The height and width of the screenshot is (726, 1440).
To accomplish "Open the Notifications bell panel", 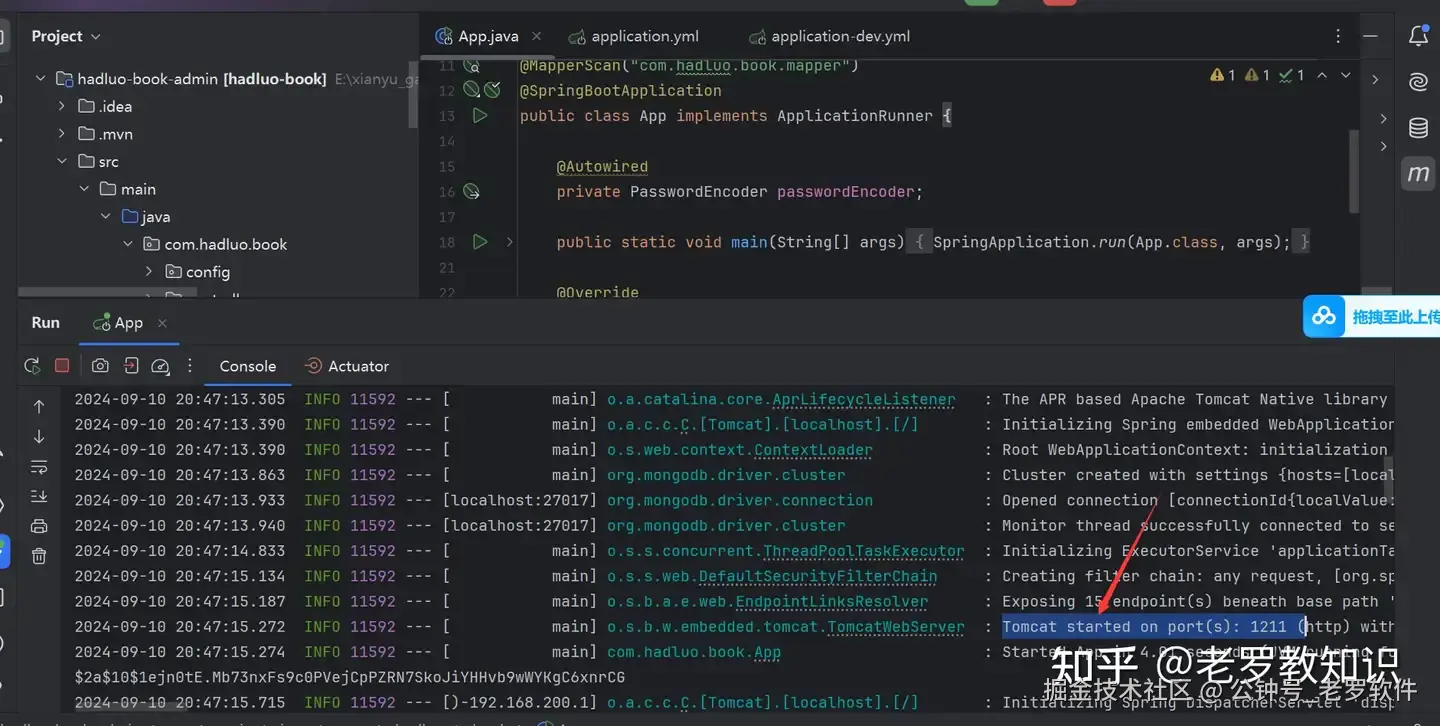I will click(x=1418, y=36).
